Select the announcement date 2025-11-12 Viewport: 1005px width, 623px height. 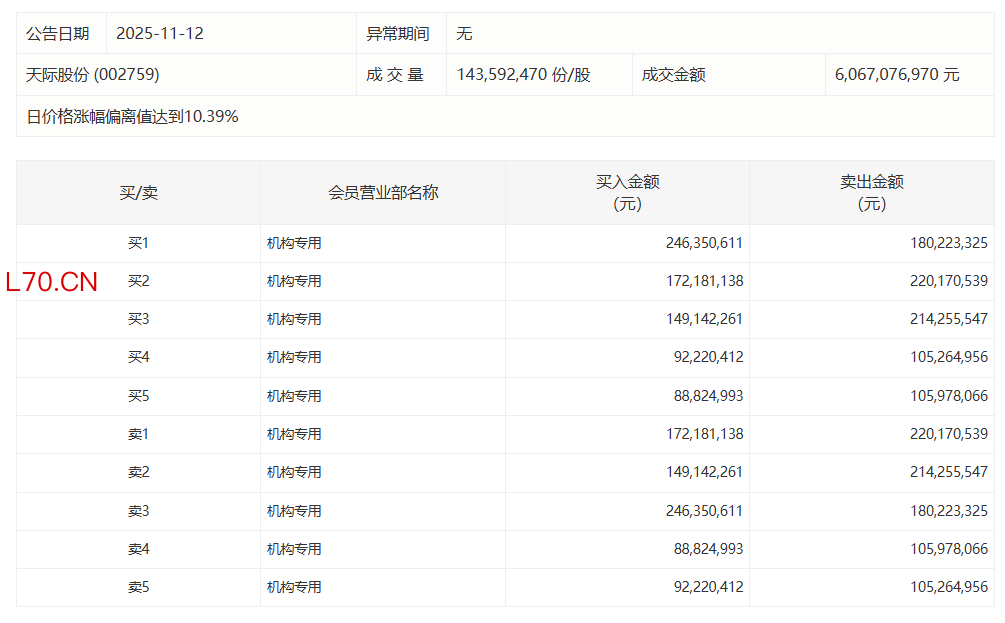[160, 33]
